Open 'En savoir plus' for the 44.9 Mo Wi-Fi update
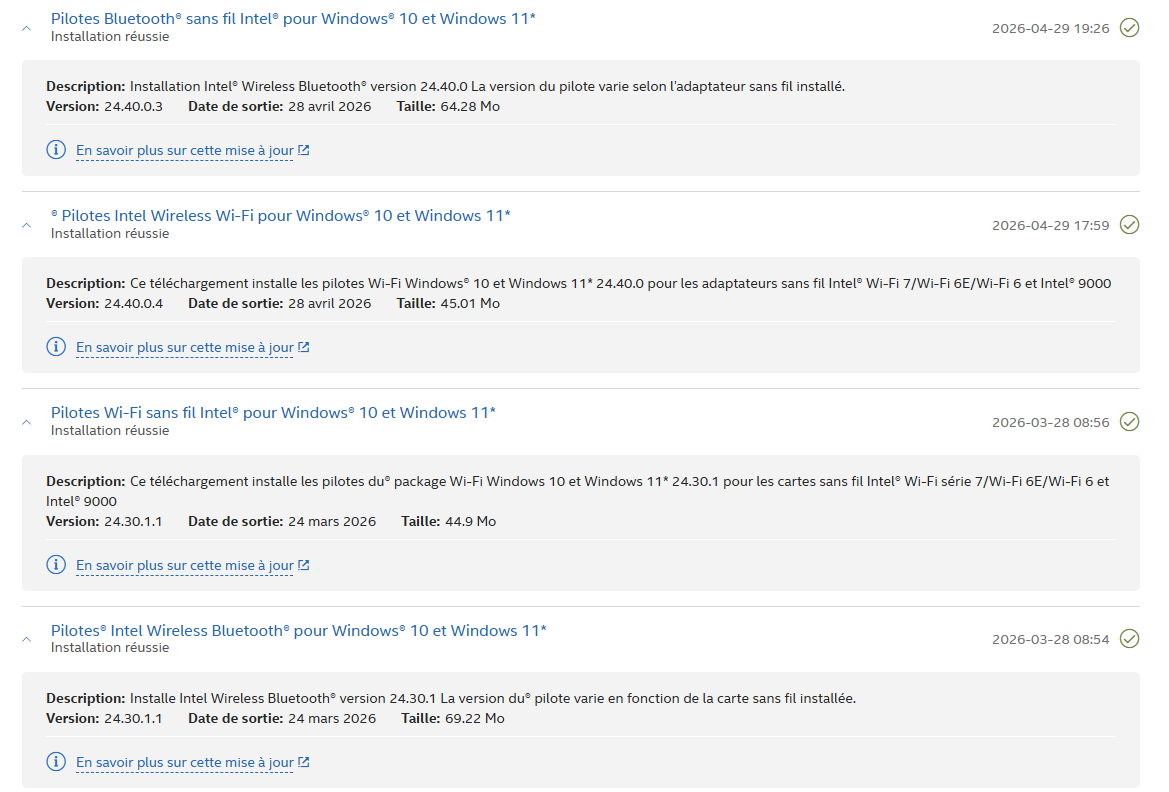Image resolution: width=1169 pixels, height=792 pixels. 185,565
